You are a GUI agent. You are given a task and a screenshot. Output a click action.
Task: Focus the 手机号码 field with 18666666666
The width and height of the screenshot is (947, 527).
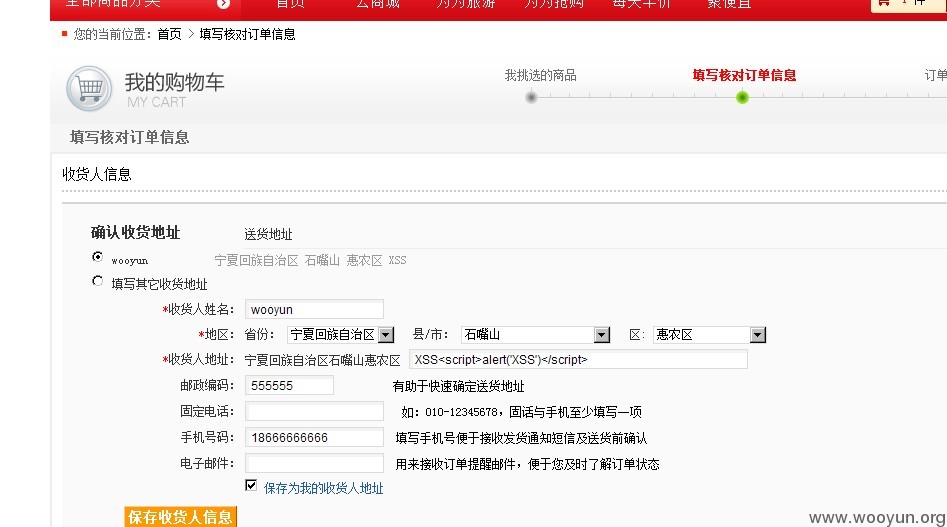coord(314,437)
